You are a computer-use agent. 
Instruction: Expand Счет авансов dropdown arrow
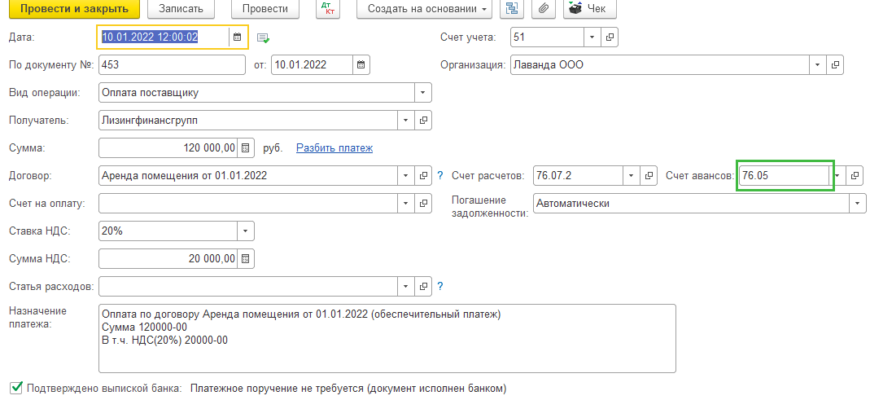click(838, 176)
